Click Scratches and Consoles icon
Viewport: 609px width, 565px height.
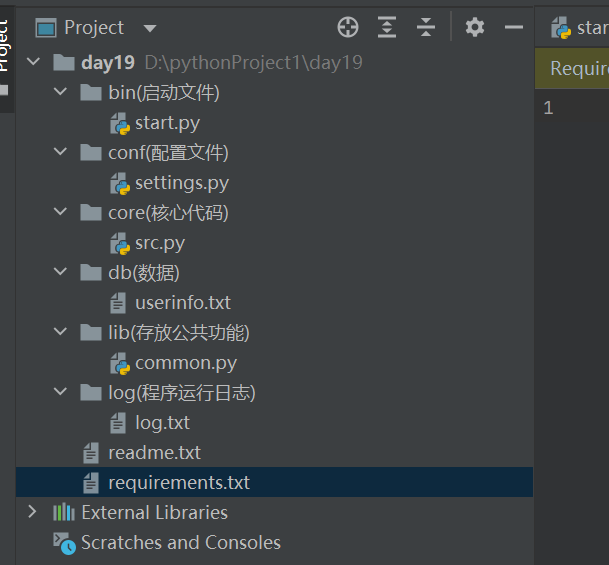pos(64,543)
